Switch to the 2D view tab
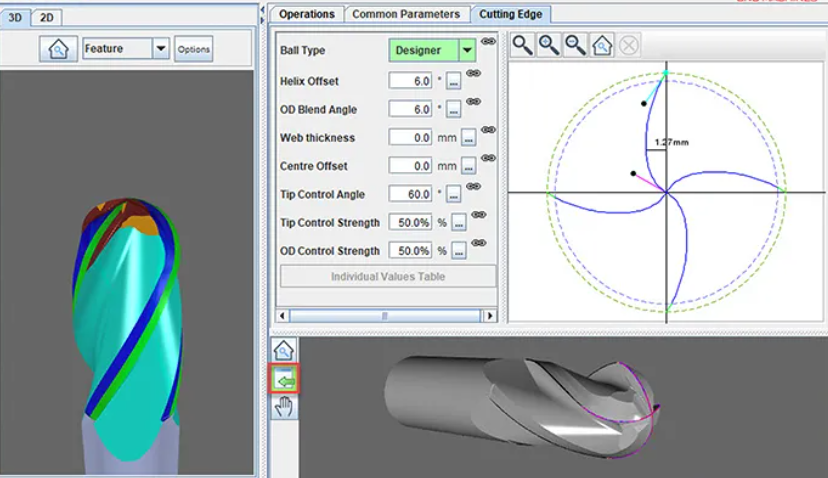The height and width of the screenshot is (478, 828). point(47,17)
